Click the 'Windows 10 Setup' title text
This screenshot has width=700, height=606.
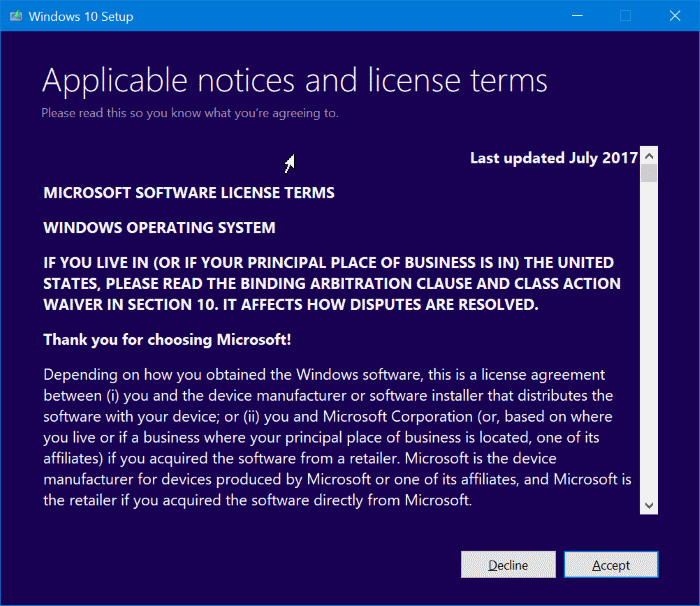click(81, 16)
